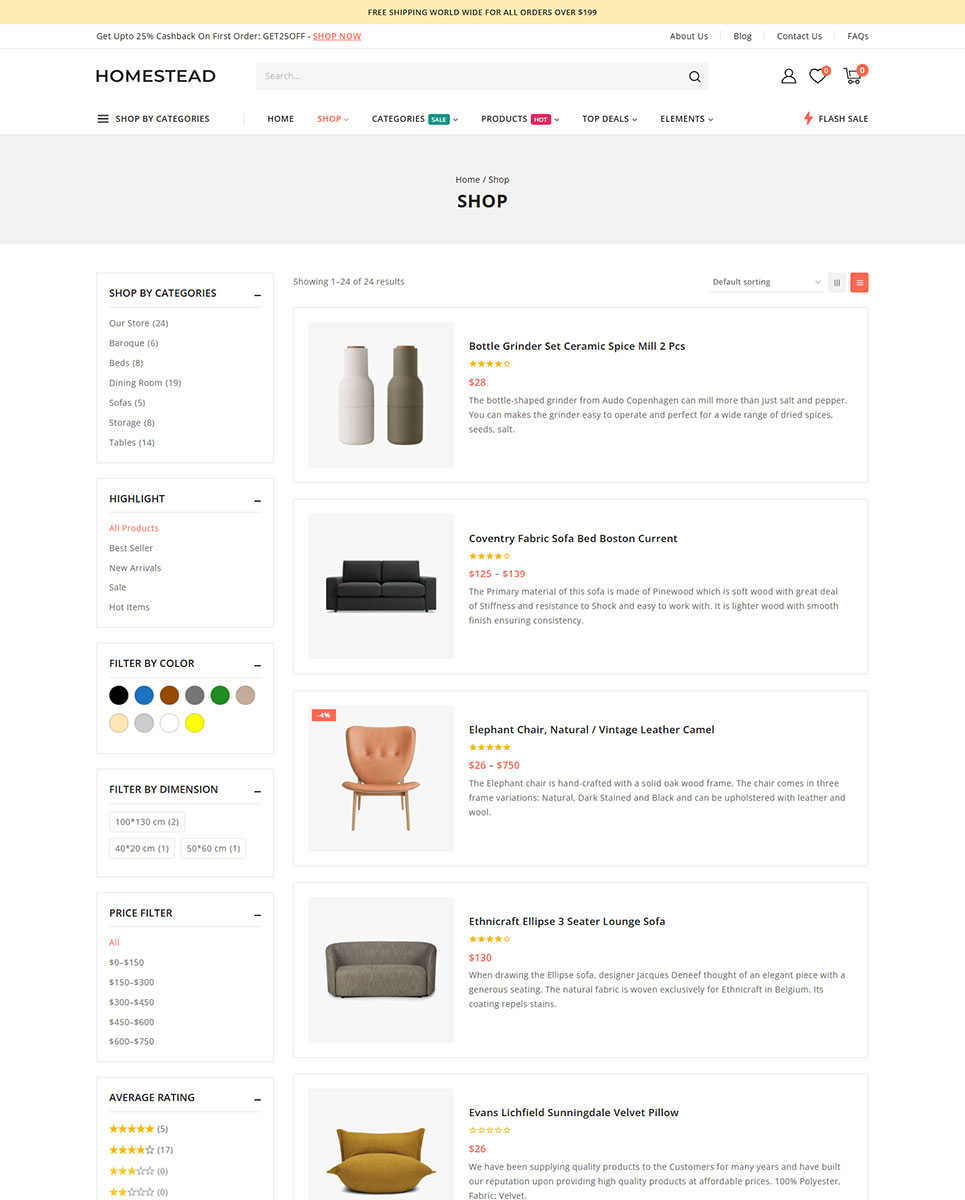965x1200 pixels.
Task: Open the wishlist heart icon
Action: click(x=818, y=76)
